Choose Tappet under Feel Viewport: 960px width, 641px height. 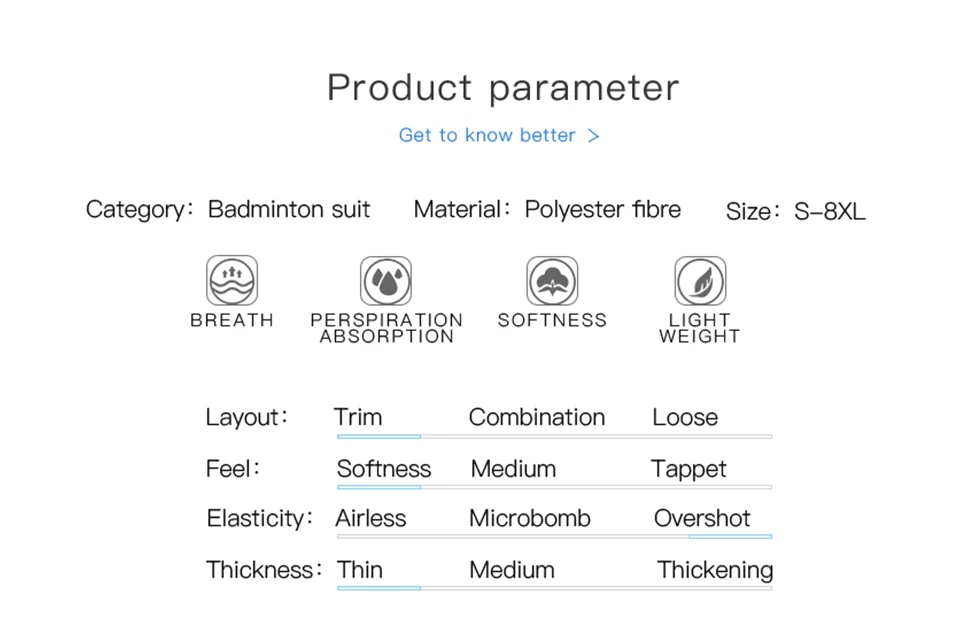pos(688,470)
